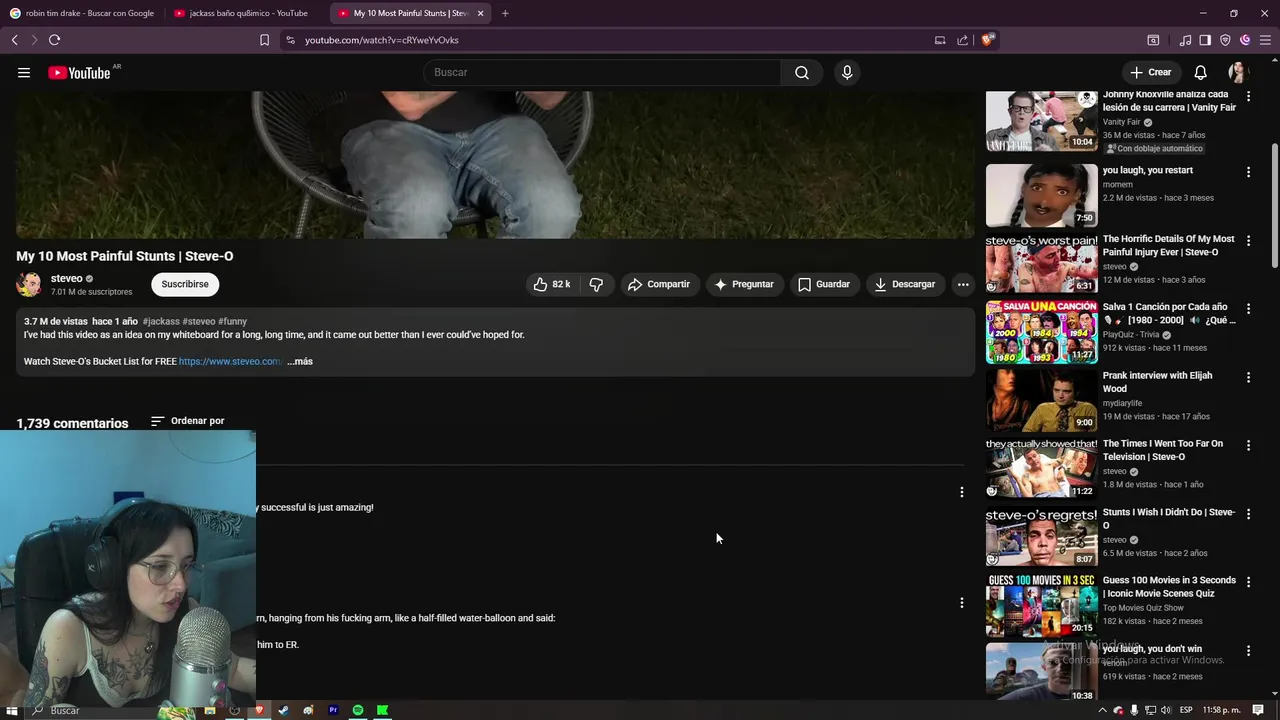Switch to robin tim drake Google tab
This screenshot has height=720, width=1280.
coord(82,13)
